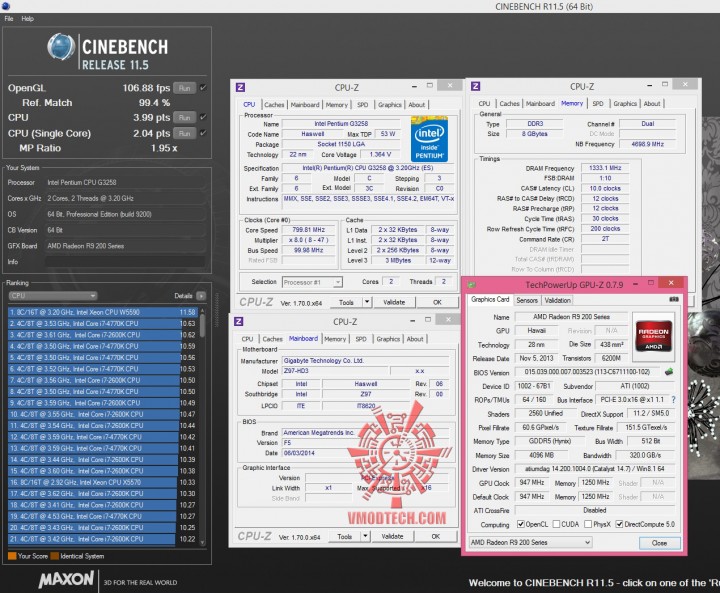The height and width of the screenshot is (593, 720).
Task: Click the GPU-Z Driver Version field
Action: coord(595,469)
